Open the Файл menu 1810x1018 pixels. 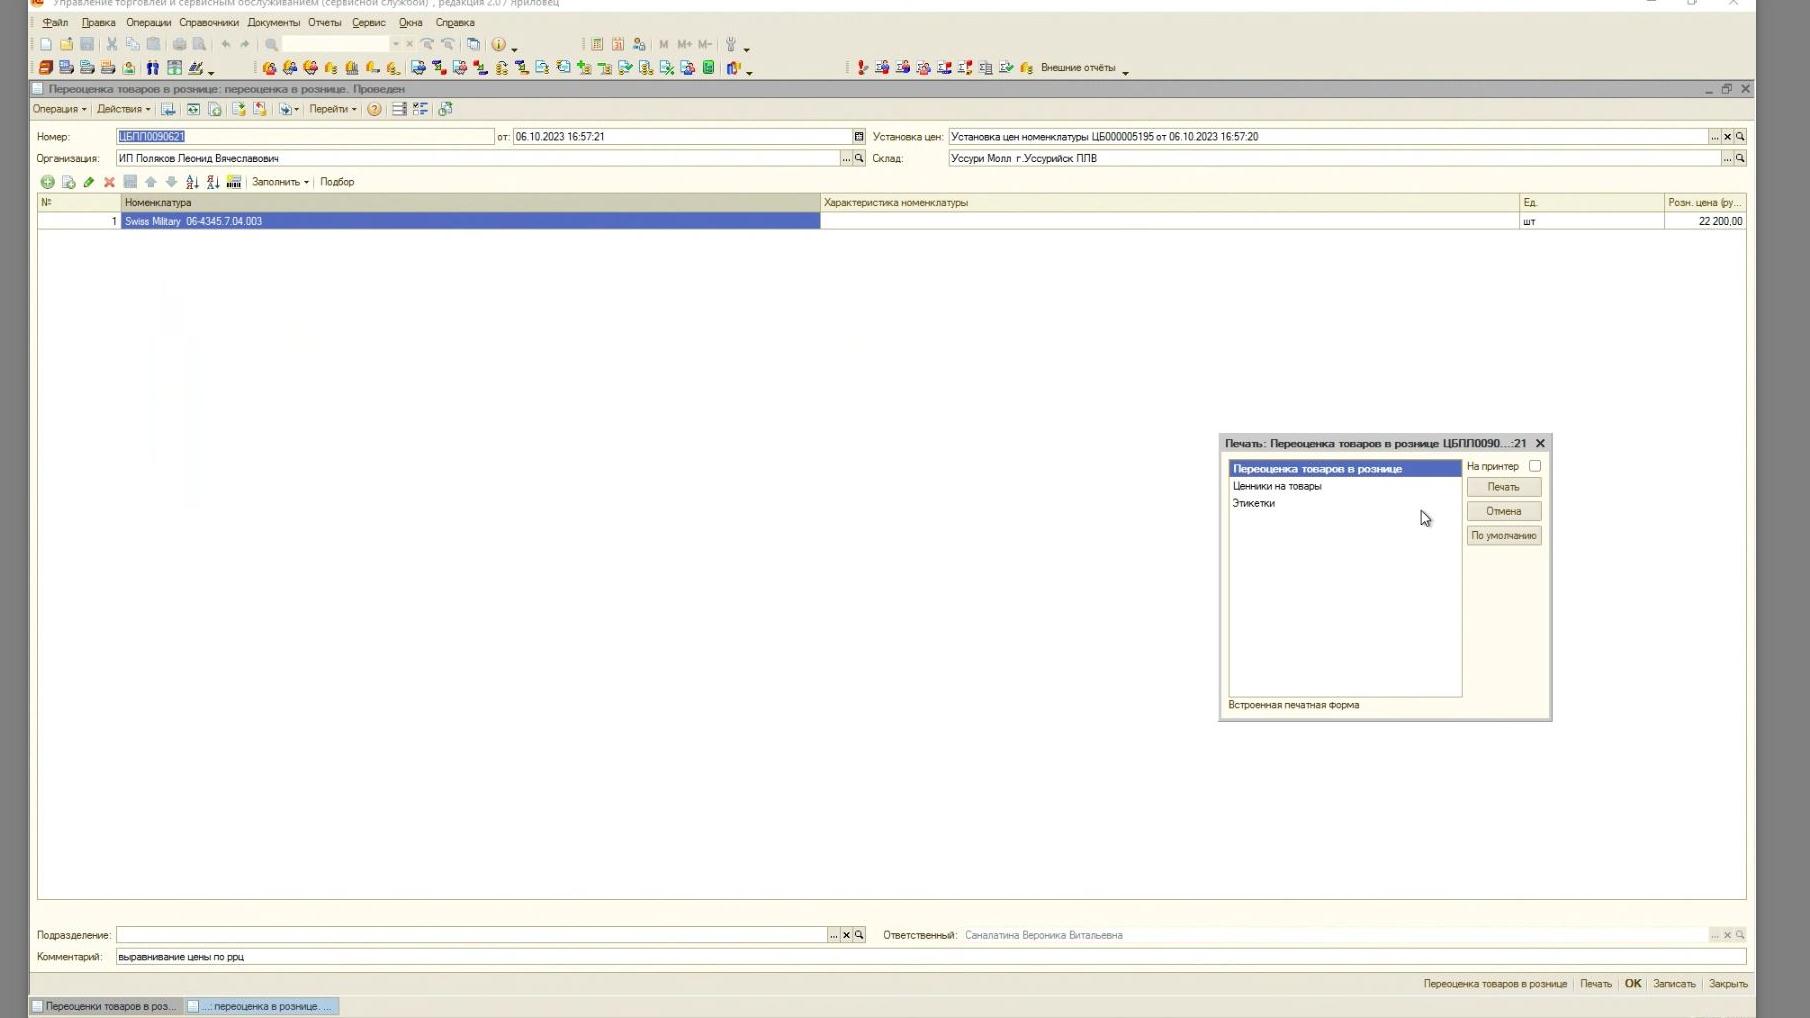tap(55, 22)
